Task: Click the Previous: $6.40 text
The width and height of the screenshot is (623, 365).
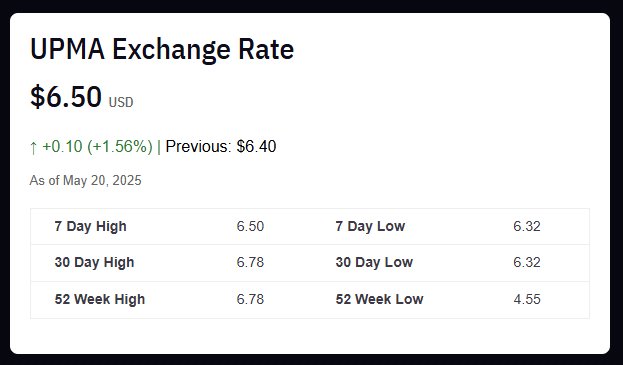Action: point(221,147)
